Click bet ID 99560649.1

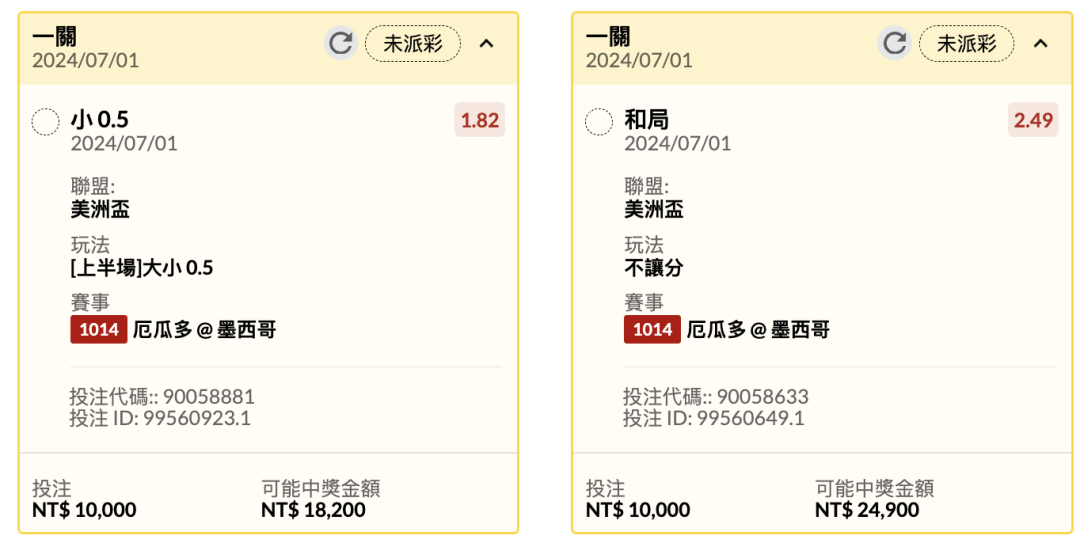click(749, 418)
